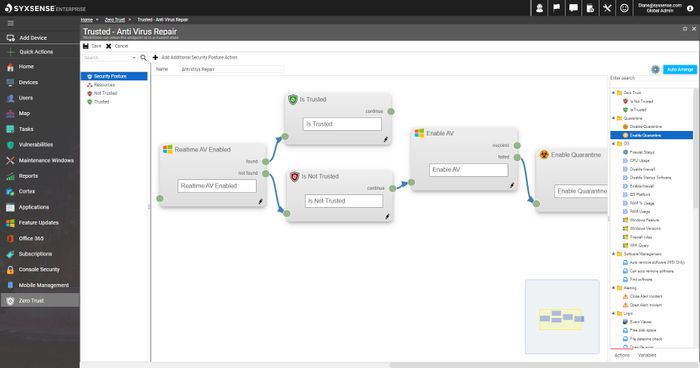
Task: Click the Auto Arrange button
Action: tap(679, 69)
